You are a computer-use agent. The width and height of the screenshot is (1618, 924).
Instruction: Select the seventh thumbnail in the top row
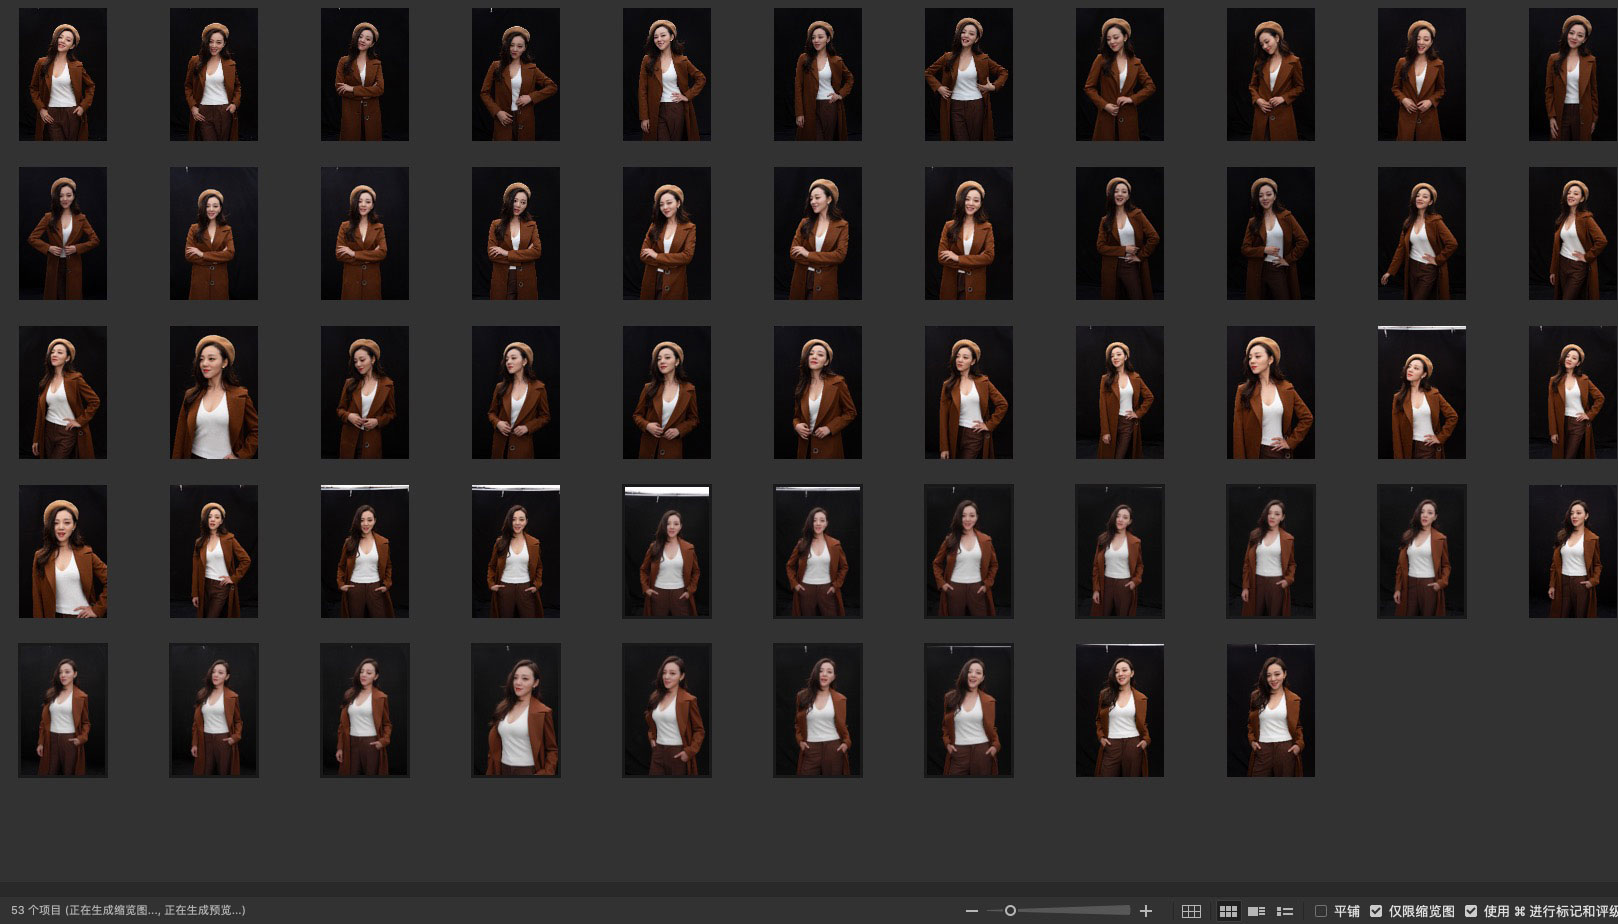coord(969,75)
